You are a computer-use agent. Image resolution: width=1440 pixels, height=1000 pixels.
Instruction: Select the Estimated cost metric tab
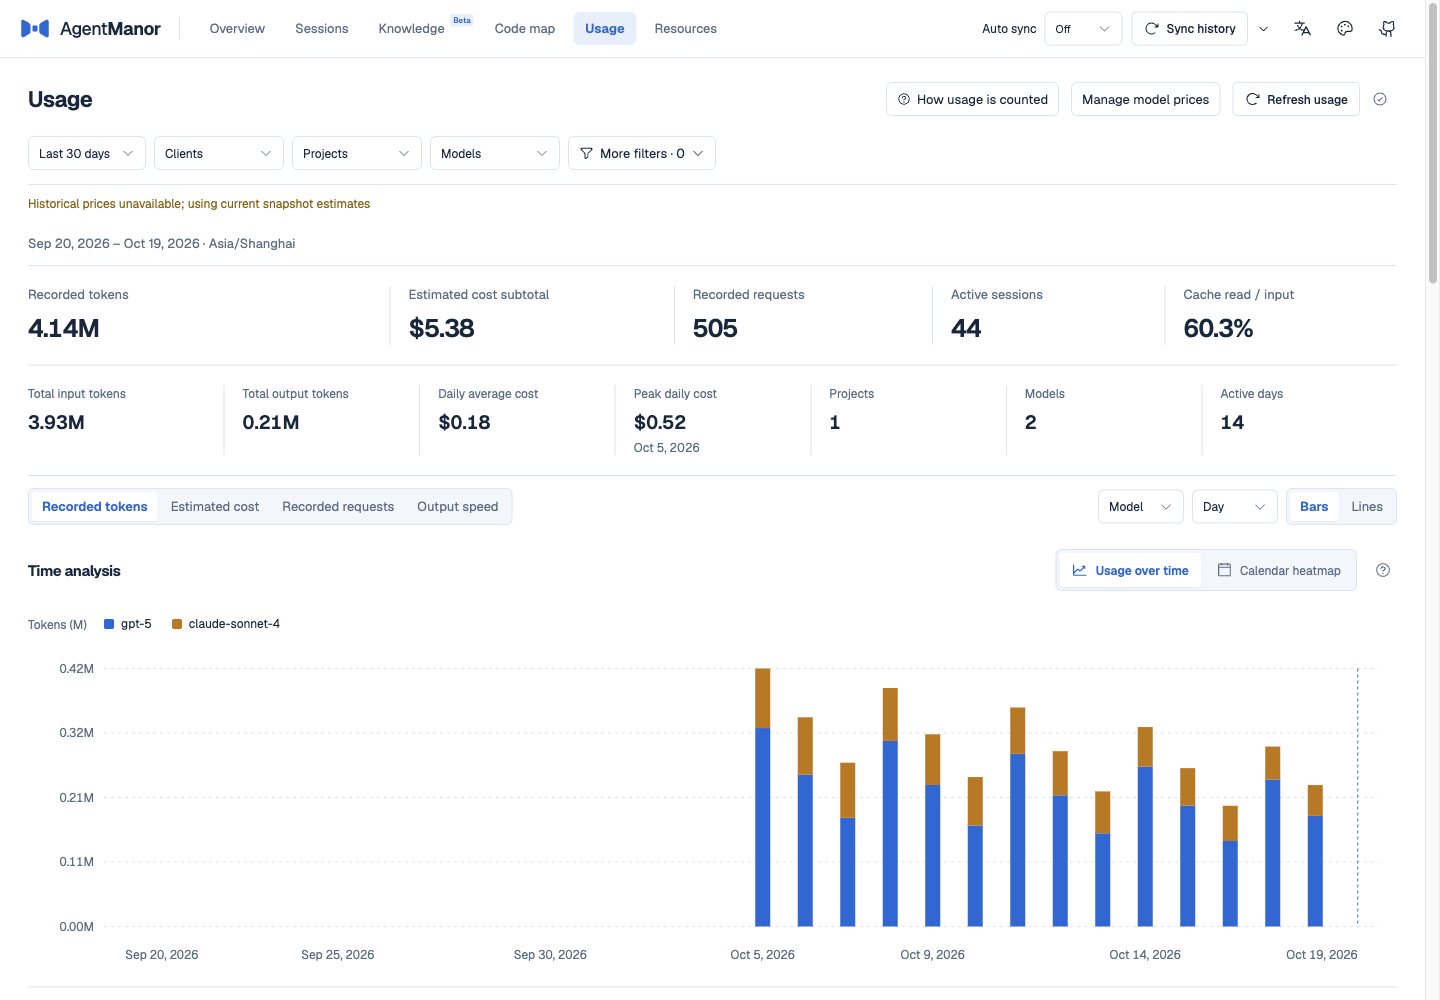click(215, 507)
